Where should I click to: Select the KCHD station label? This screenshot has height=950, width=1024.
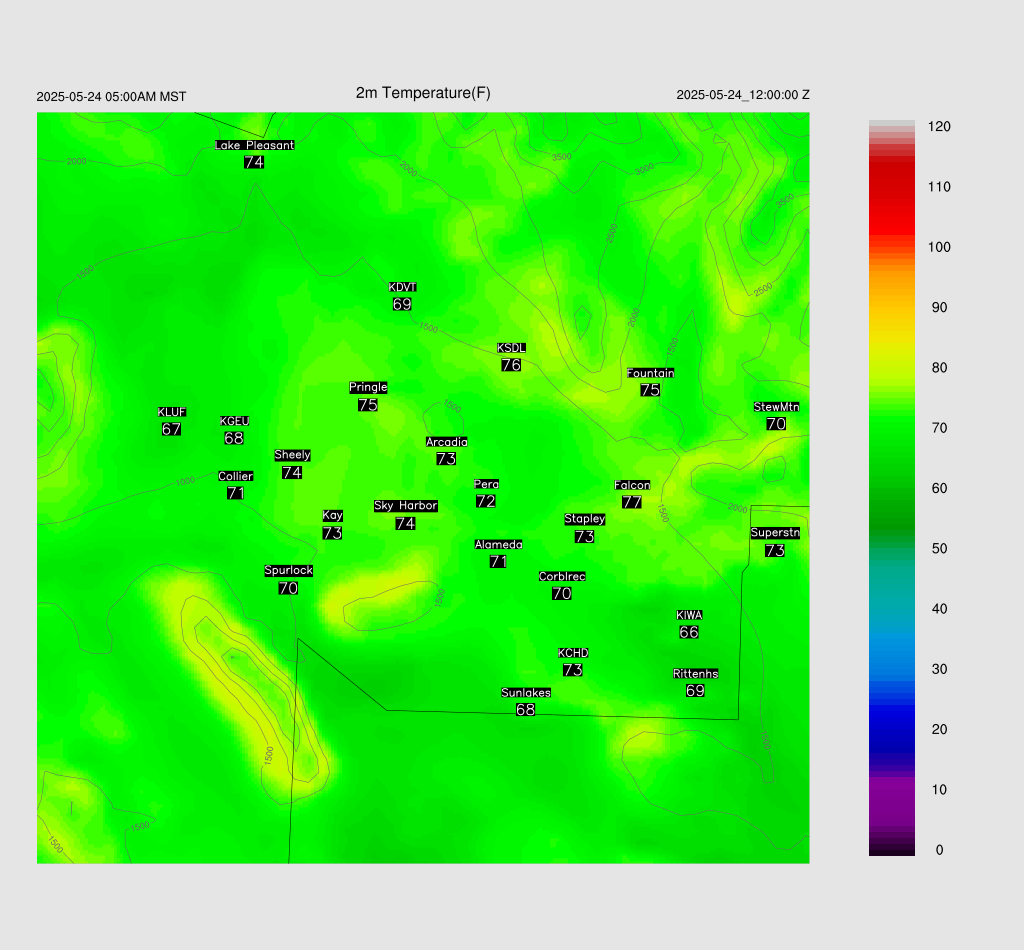(x=573, y=653)
